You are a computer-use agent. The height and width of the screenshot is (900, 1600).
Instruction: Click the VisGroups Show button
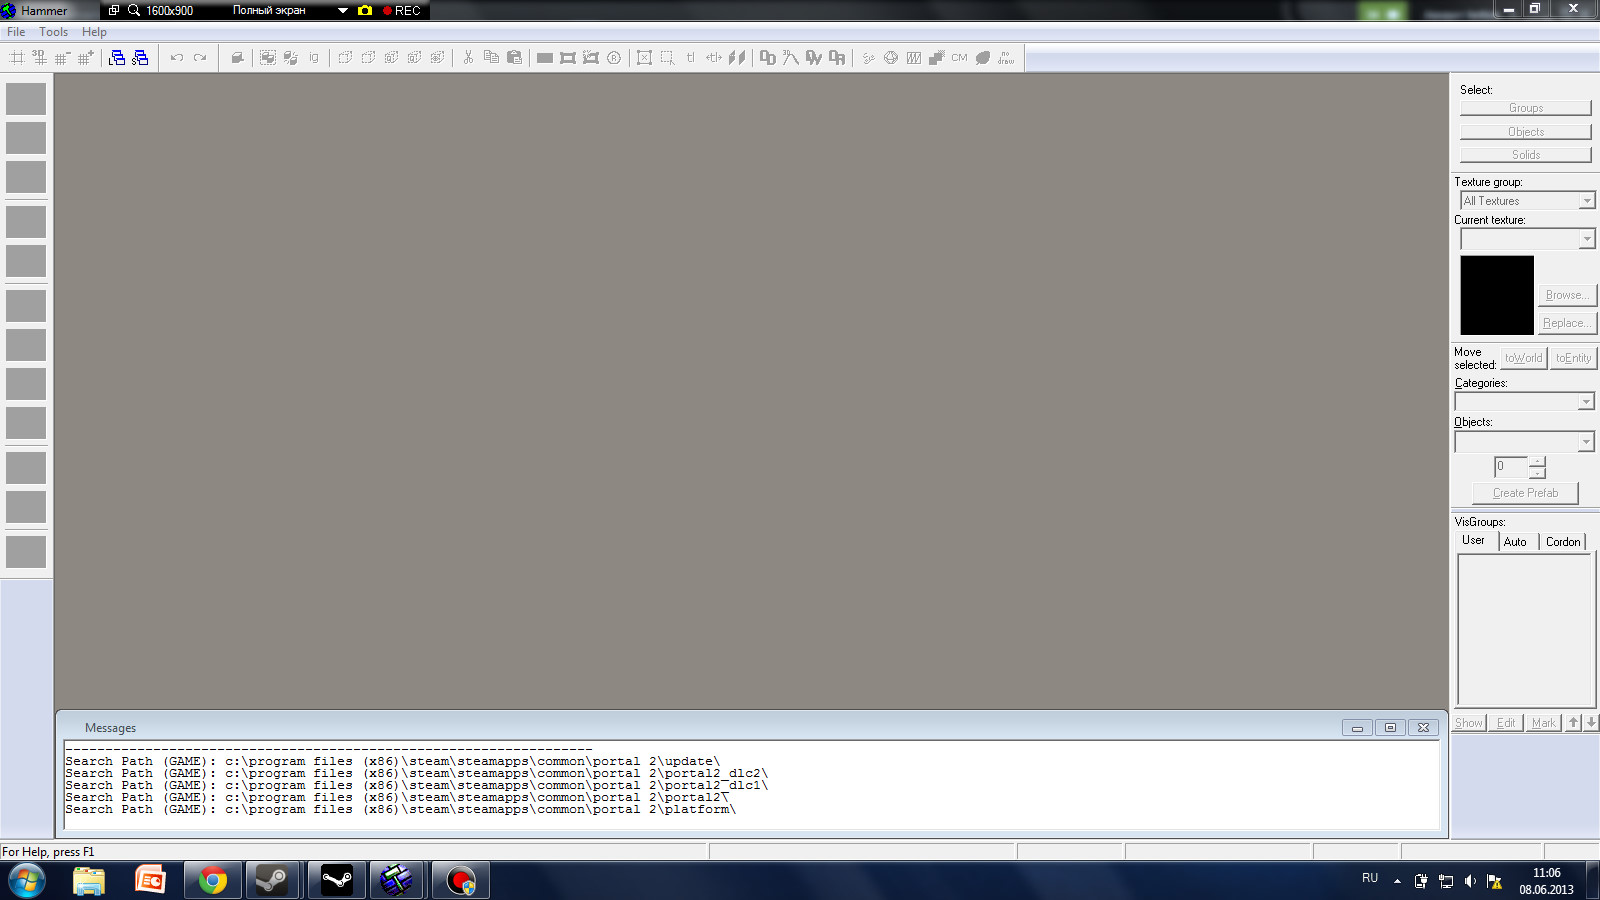[x=1469, y=723]
